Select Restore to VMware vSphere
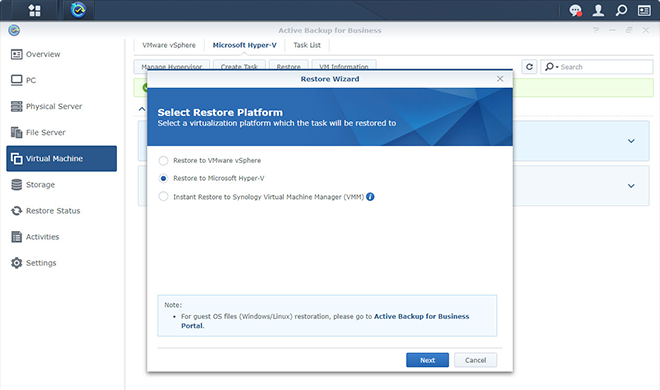 coord(163,160)
